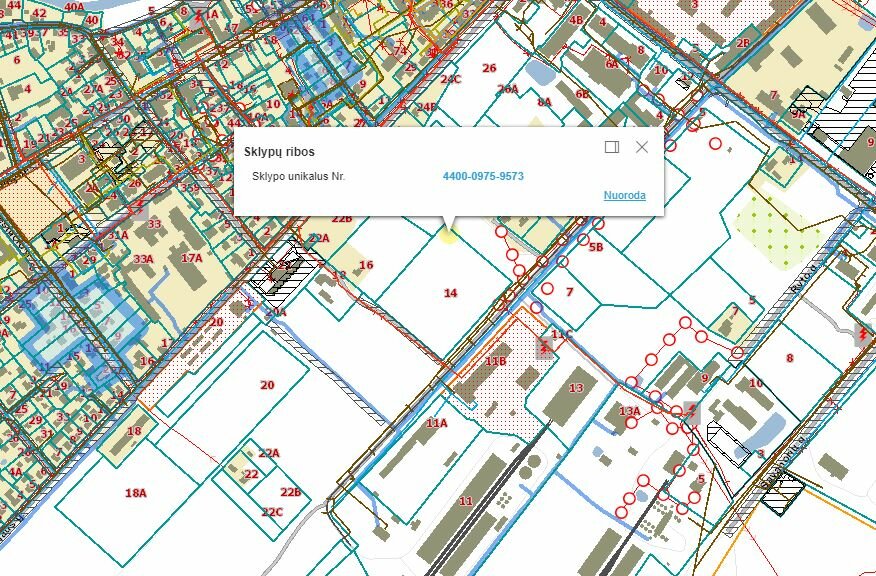
Task: Click parcel label 26A
Action: tap(507, 89)
